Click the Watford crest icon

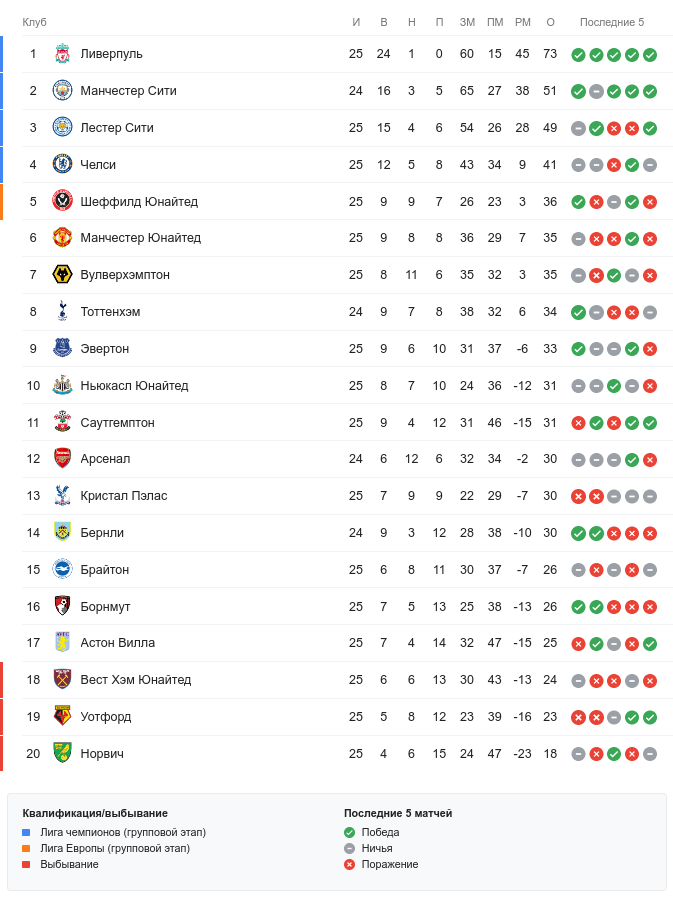click(62, 717)
